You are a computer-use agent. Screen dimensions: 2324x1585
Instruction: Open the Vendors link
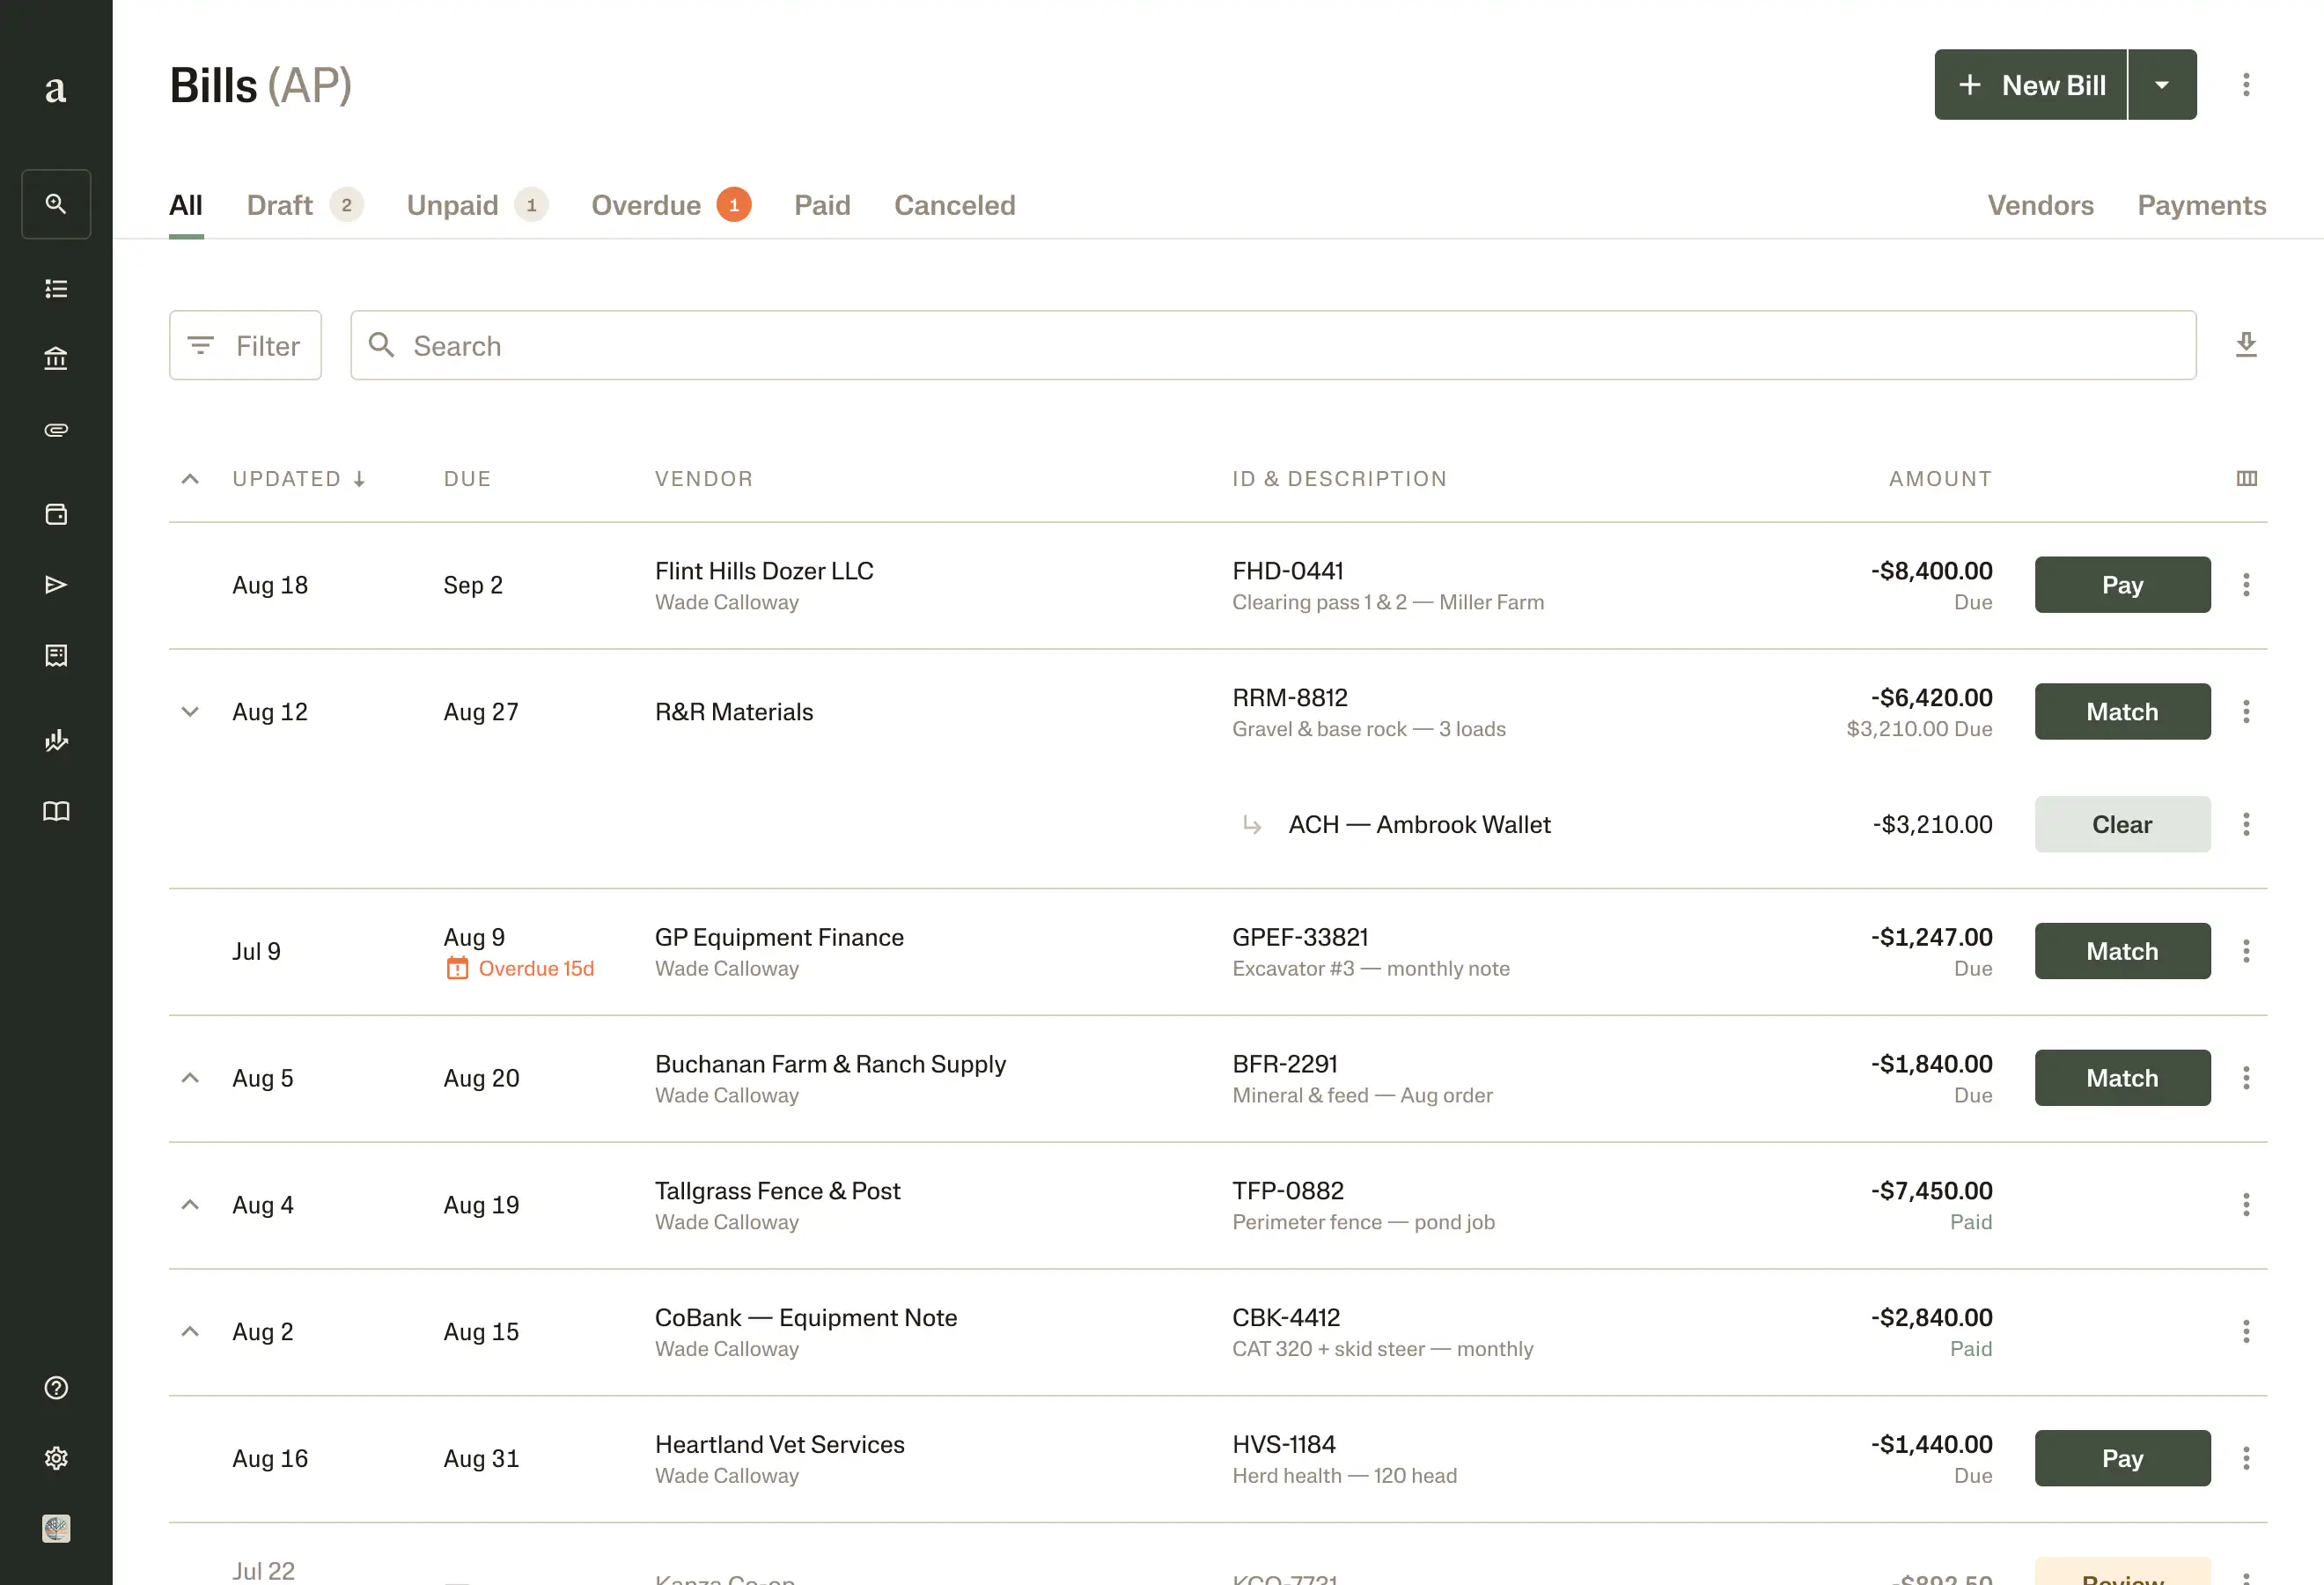coord(2040,205)
